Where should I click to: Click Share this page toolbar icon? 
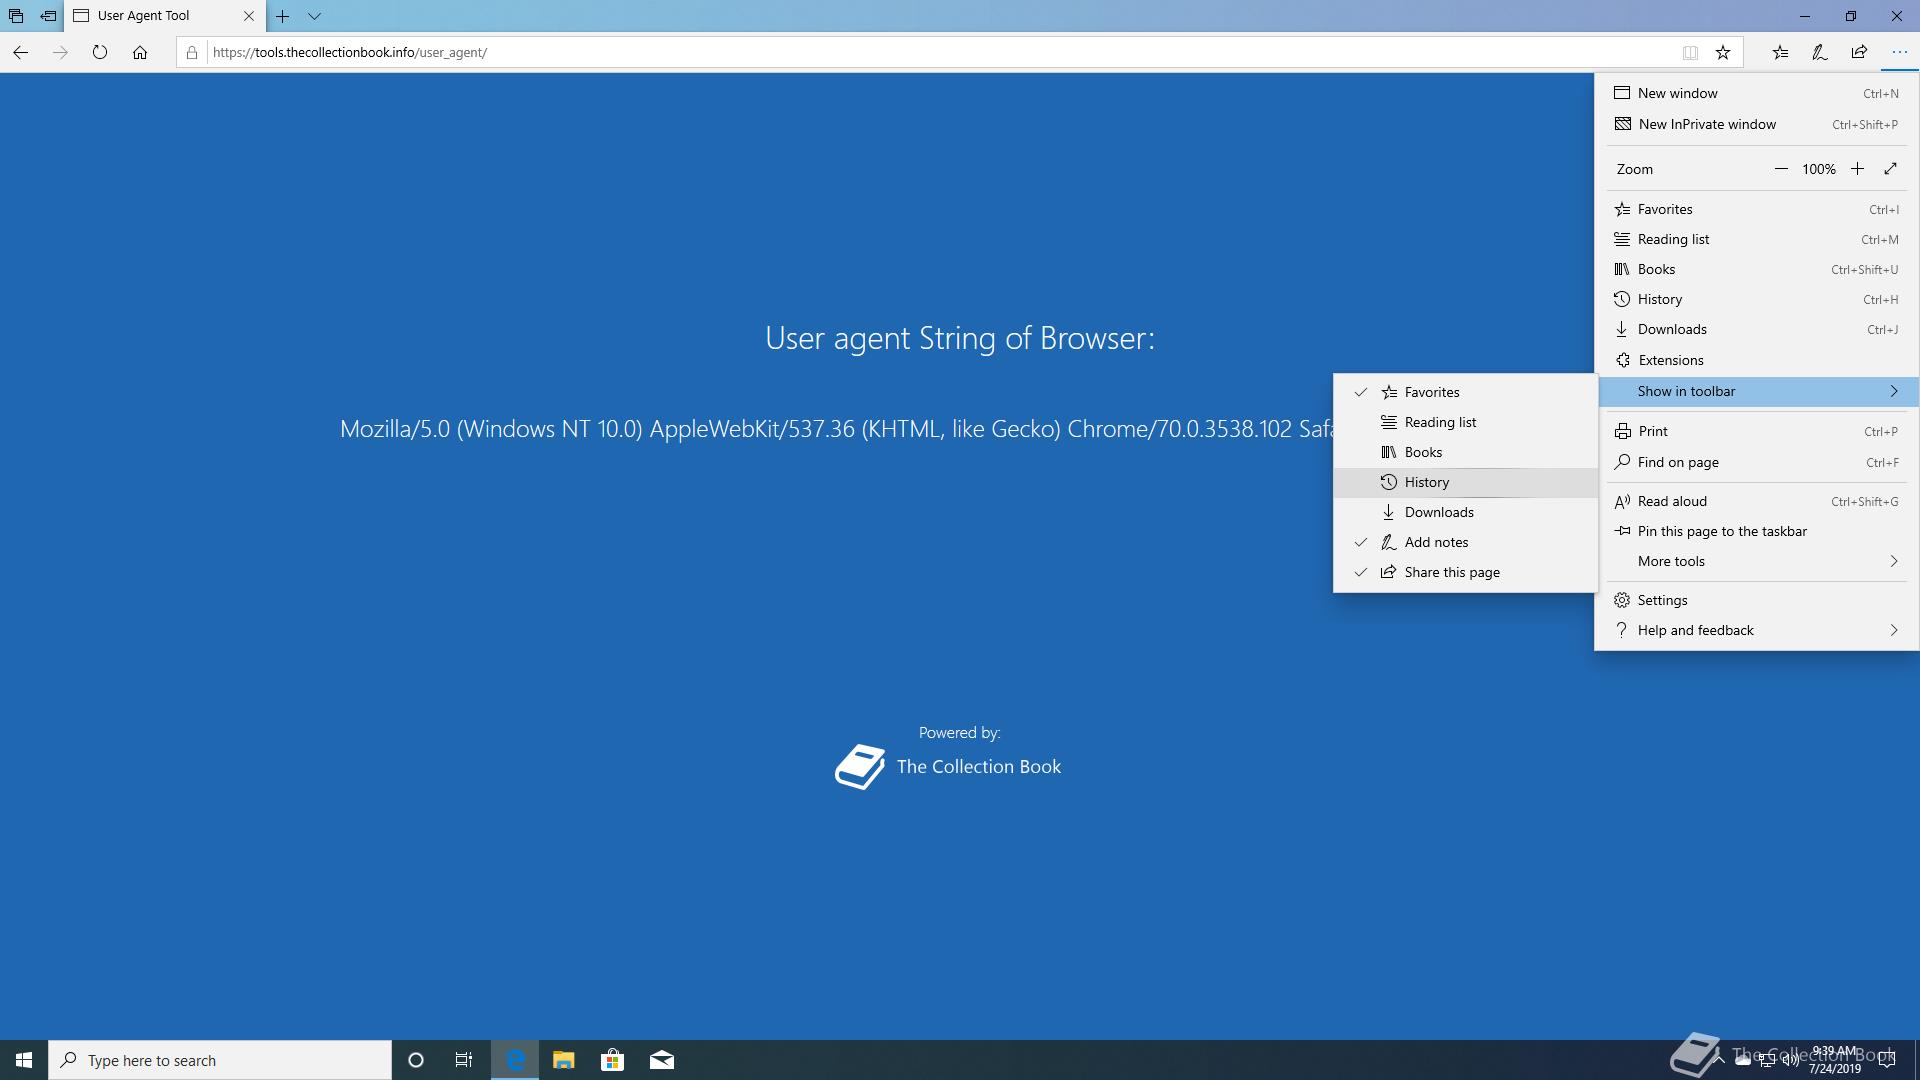pyautogui.click(x=1859, y=52)
